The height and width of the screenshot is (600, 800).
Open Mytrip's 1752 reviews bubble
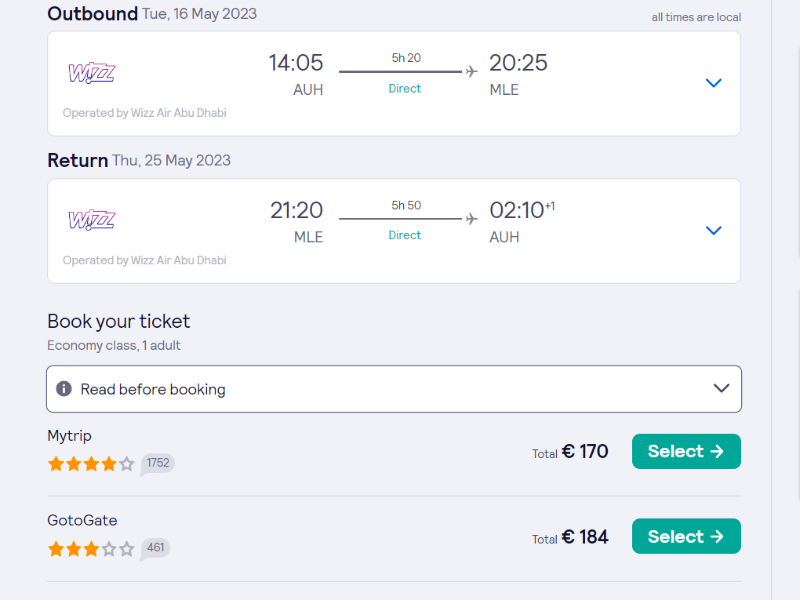(x=157, y=463)
